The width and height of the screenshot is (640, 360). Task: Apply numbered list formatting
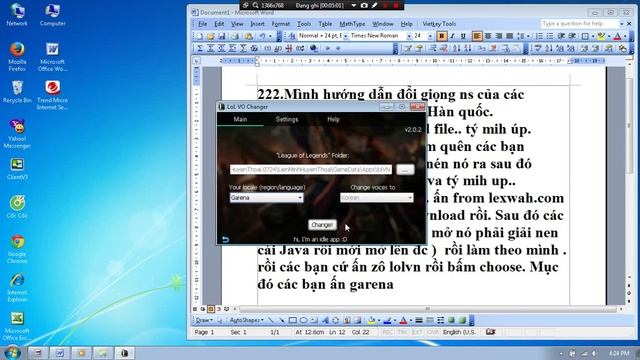point(539,36)
